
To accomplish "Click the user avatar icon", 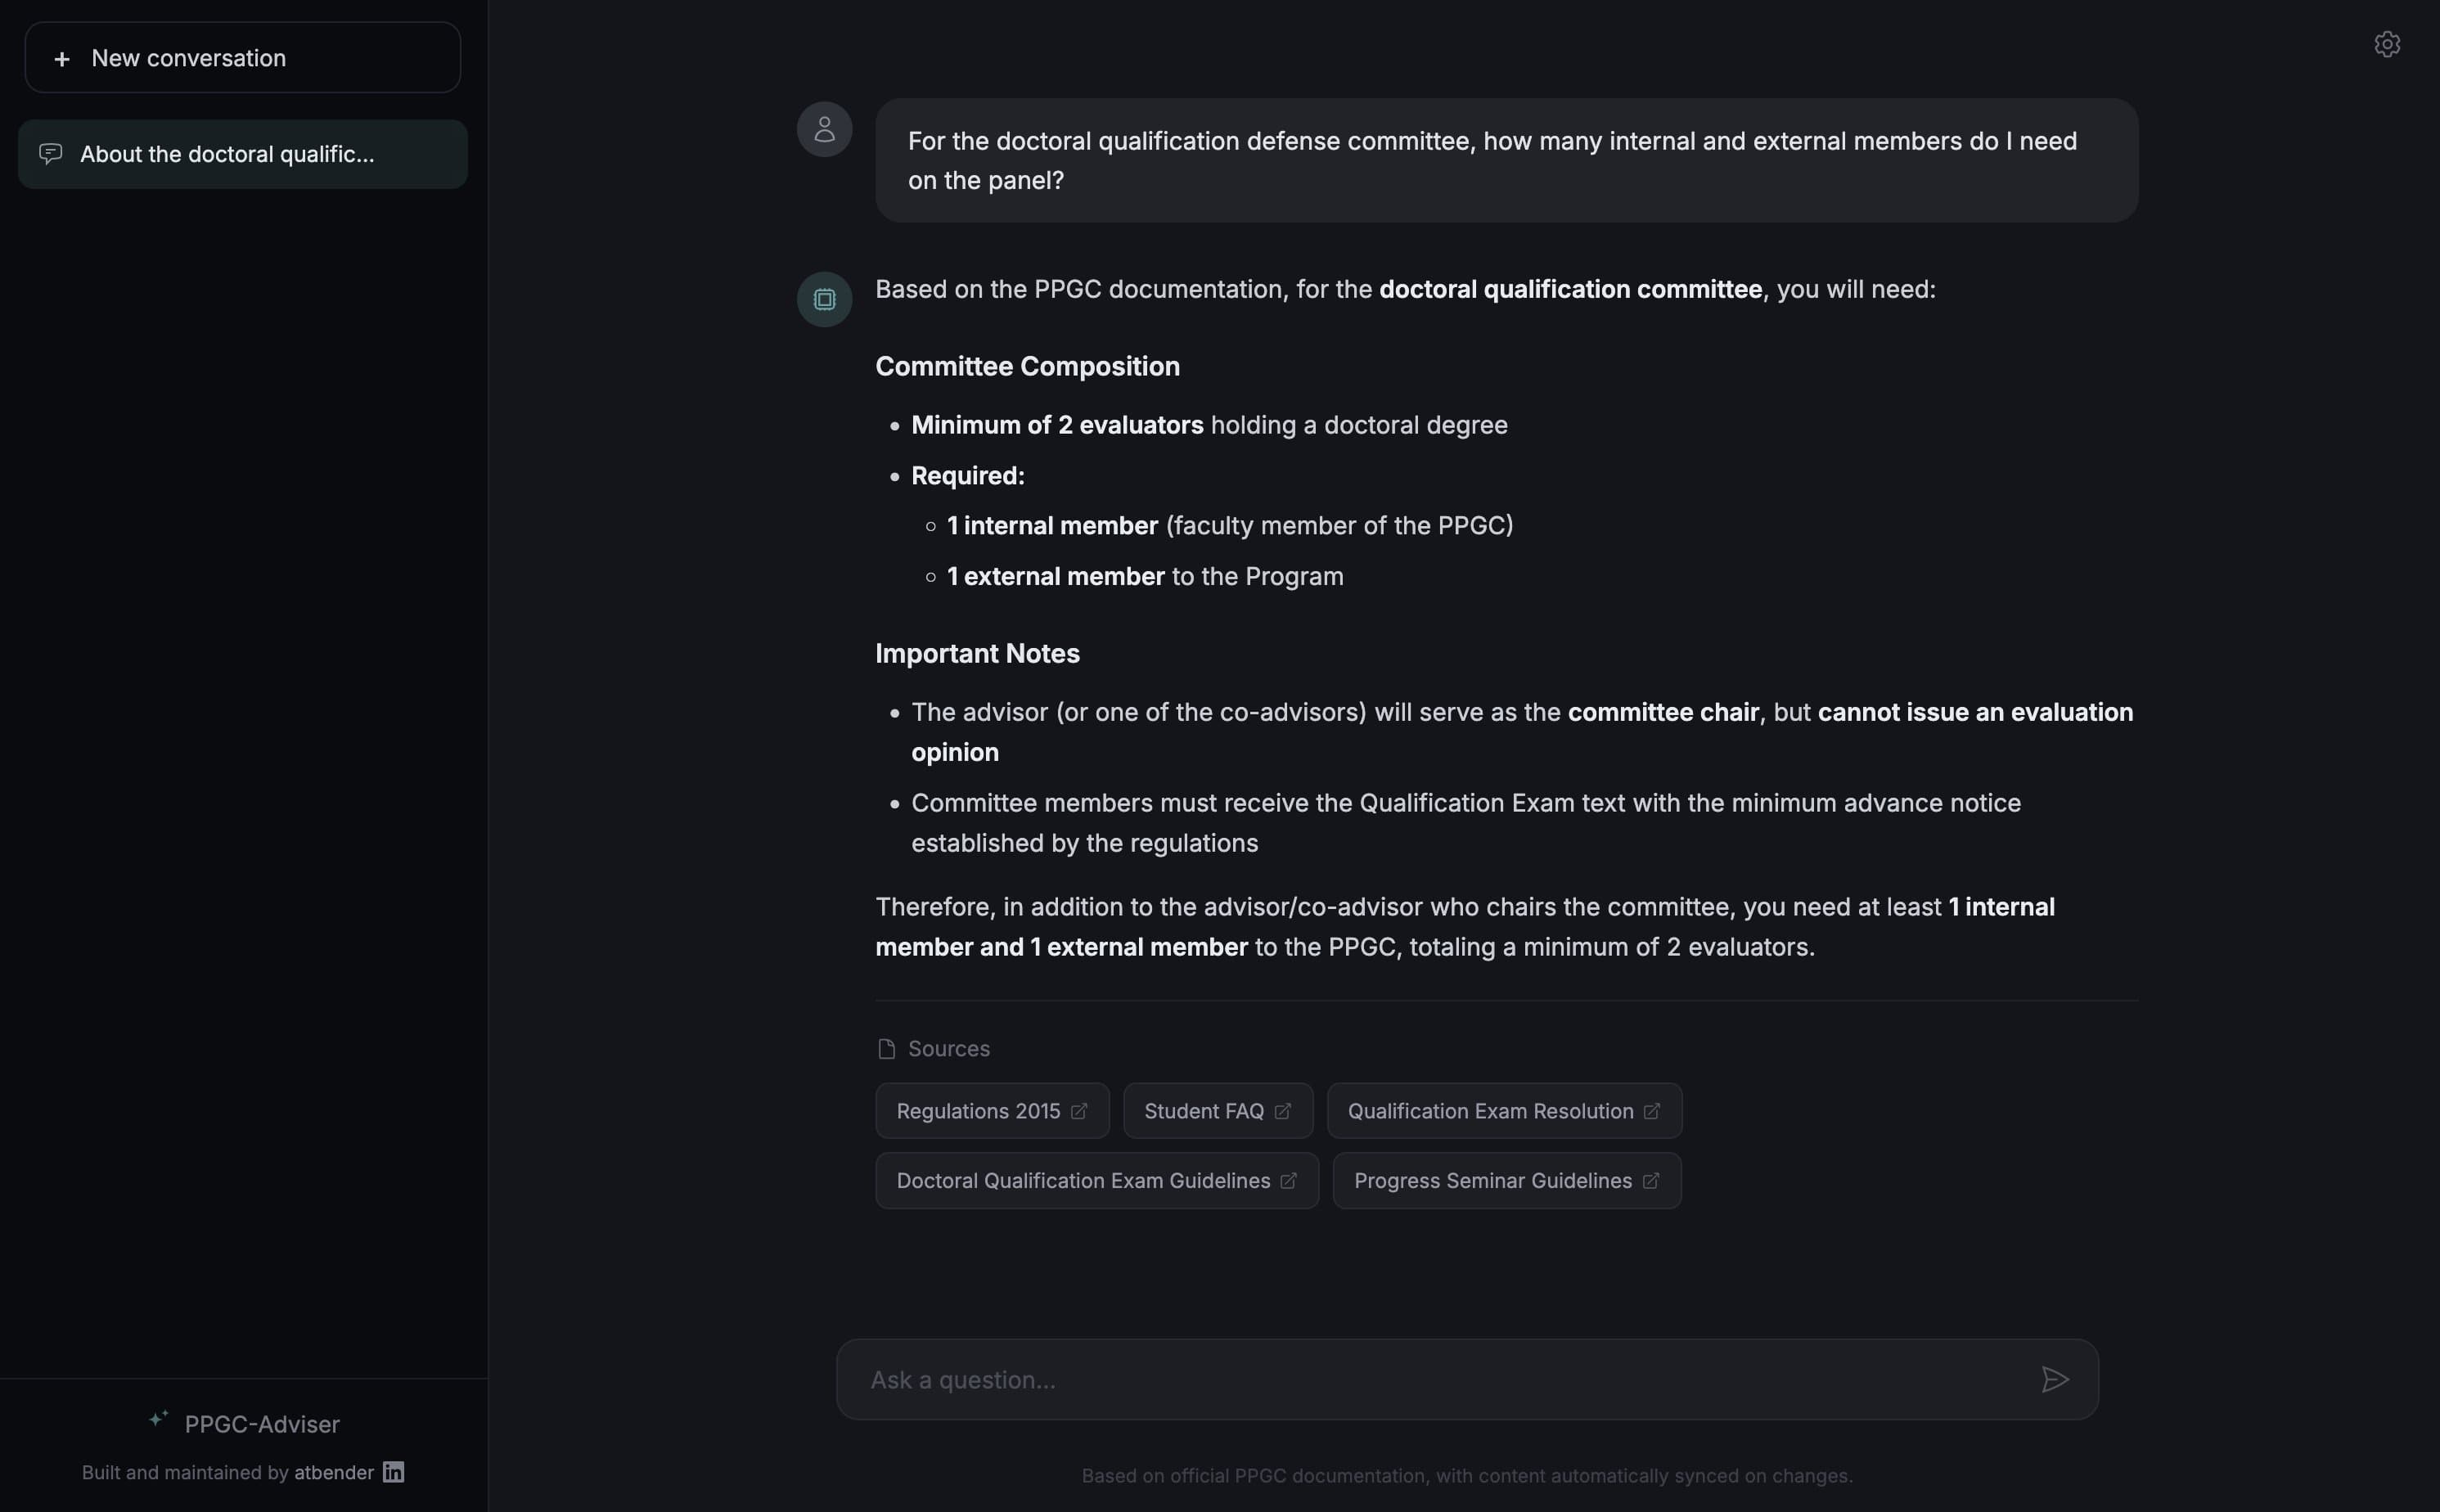I will pos(824,130).
